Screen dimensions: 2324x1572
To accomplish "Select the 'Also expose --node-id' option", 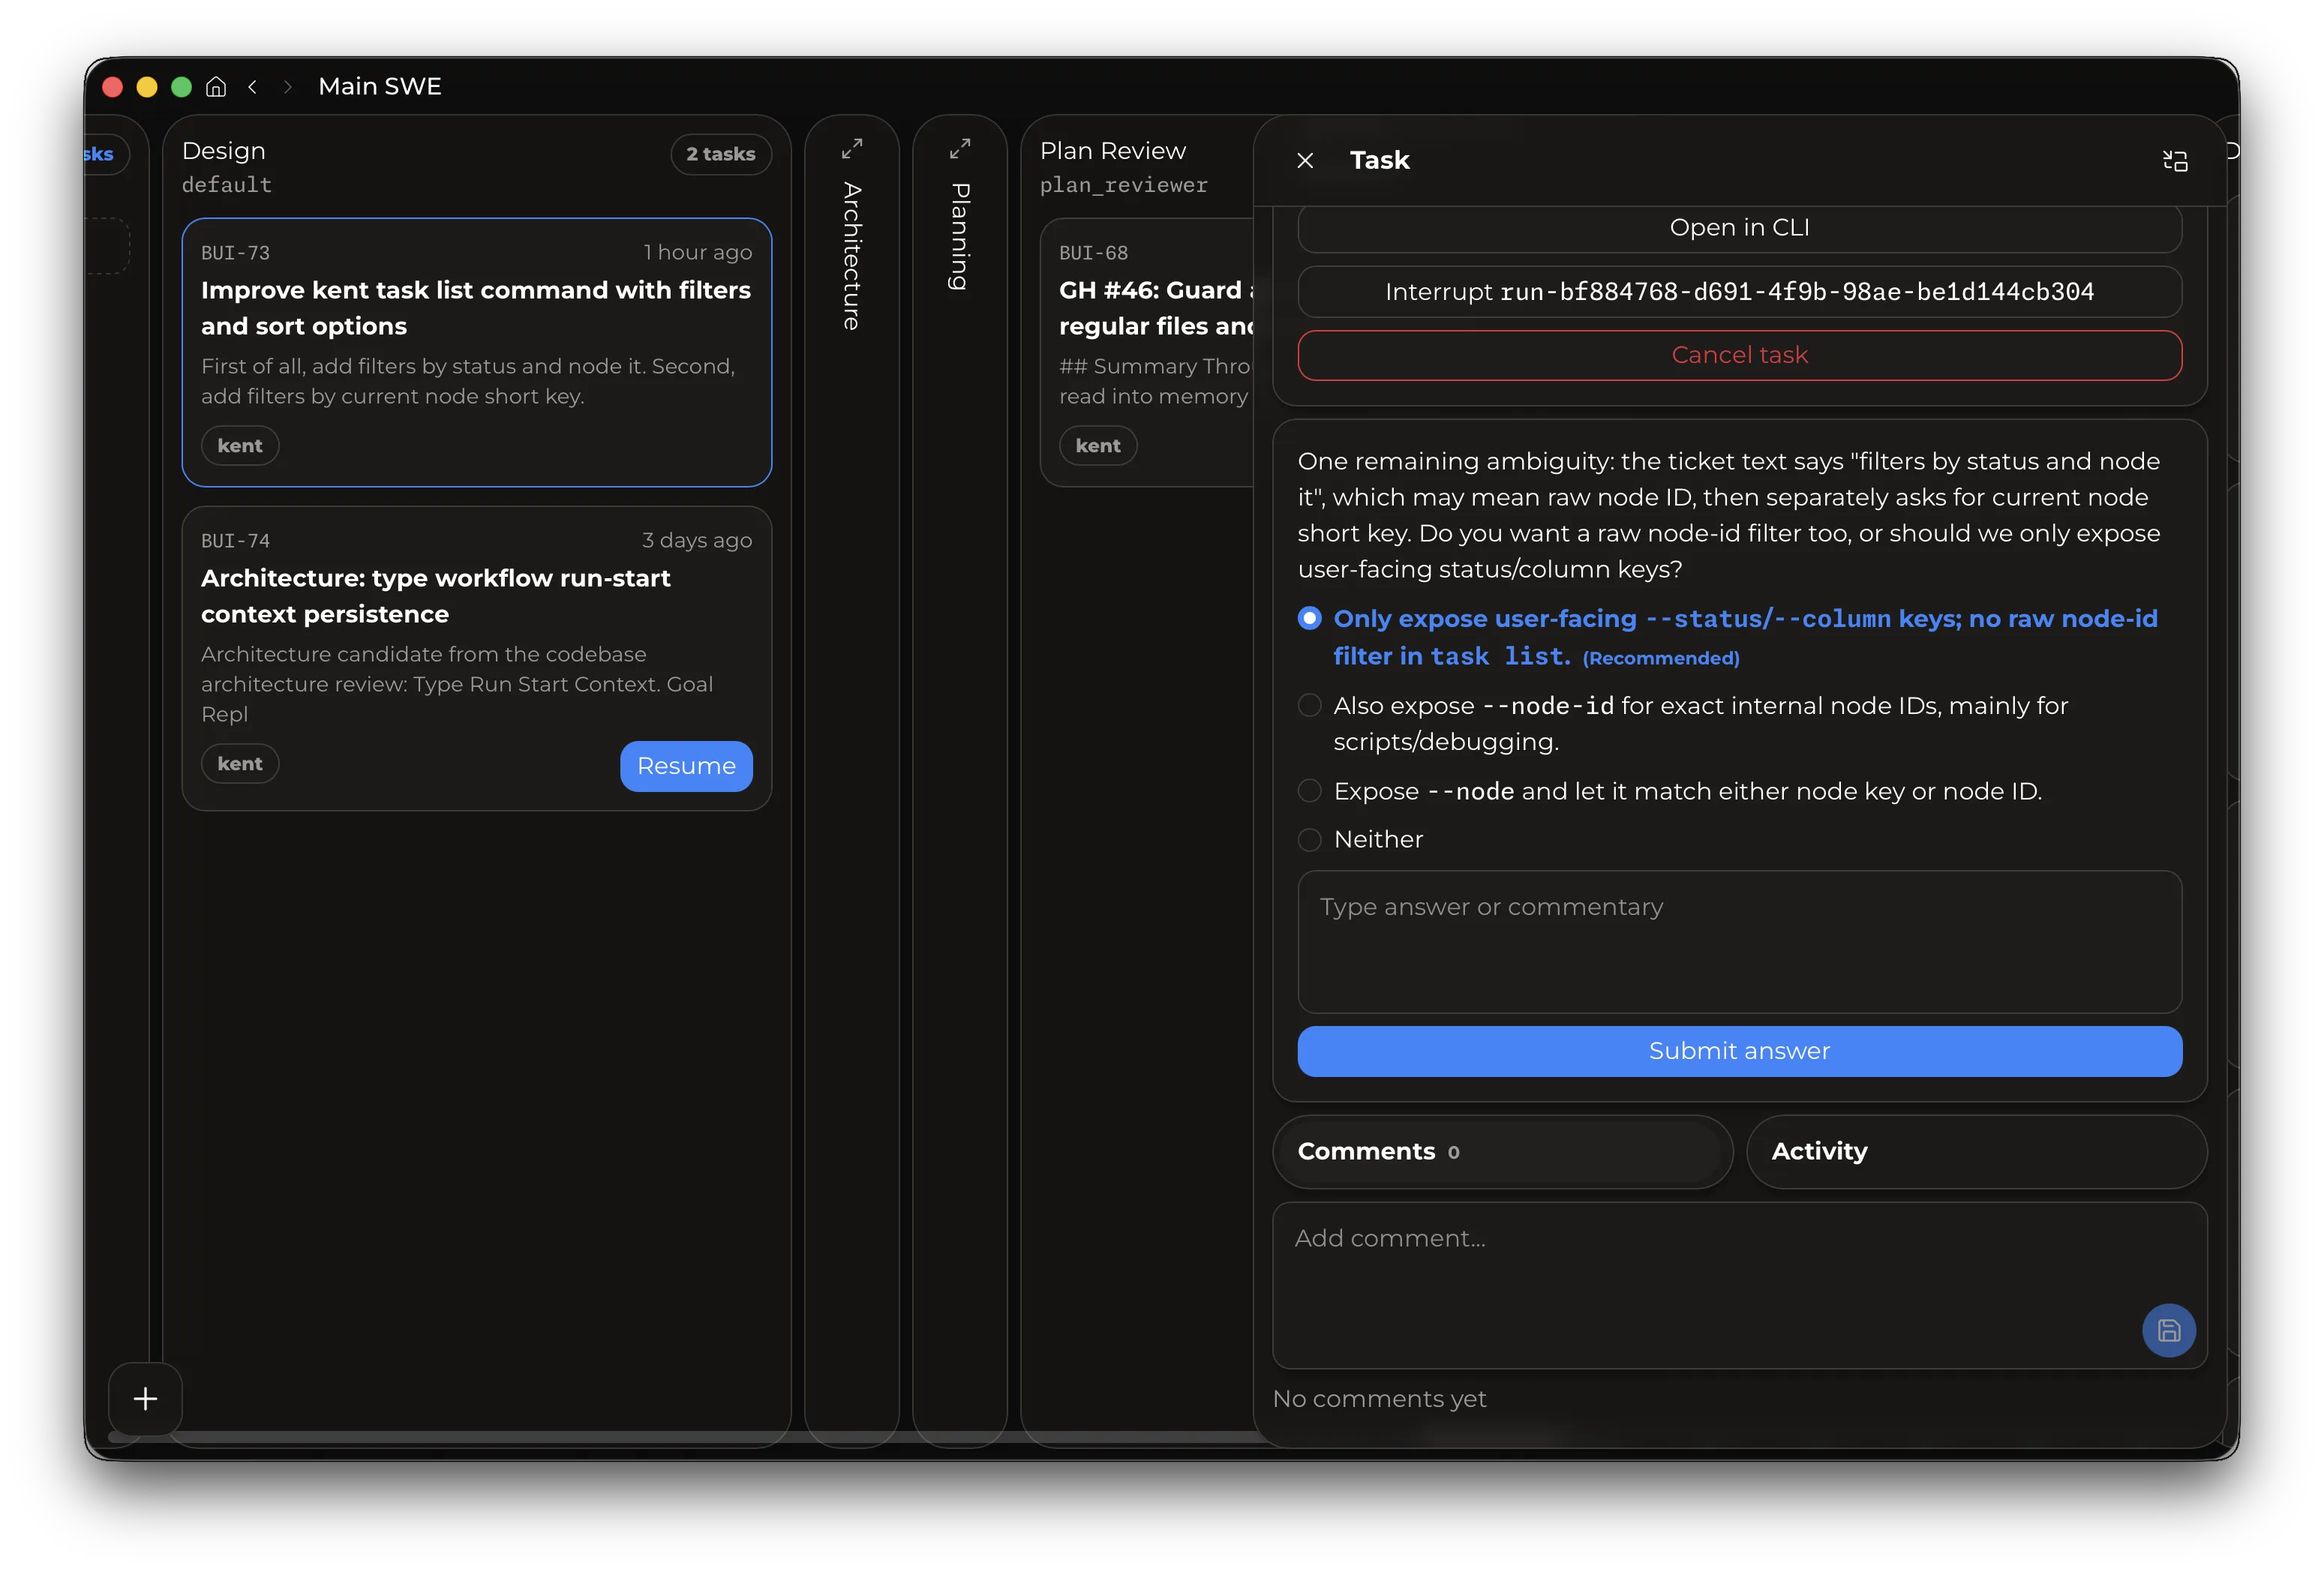I will [x=1309, y=705].
